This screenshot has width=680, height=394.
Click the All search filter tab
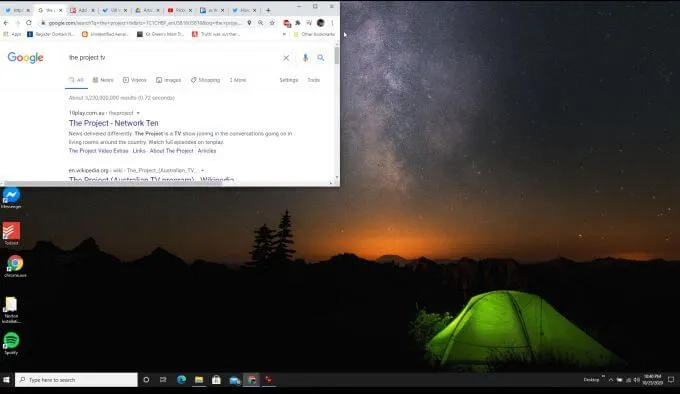tap(76, 80)
